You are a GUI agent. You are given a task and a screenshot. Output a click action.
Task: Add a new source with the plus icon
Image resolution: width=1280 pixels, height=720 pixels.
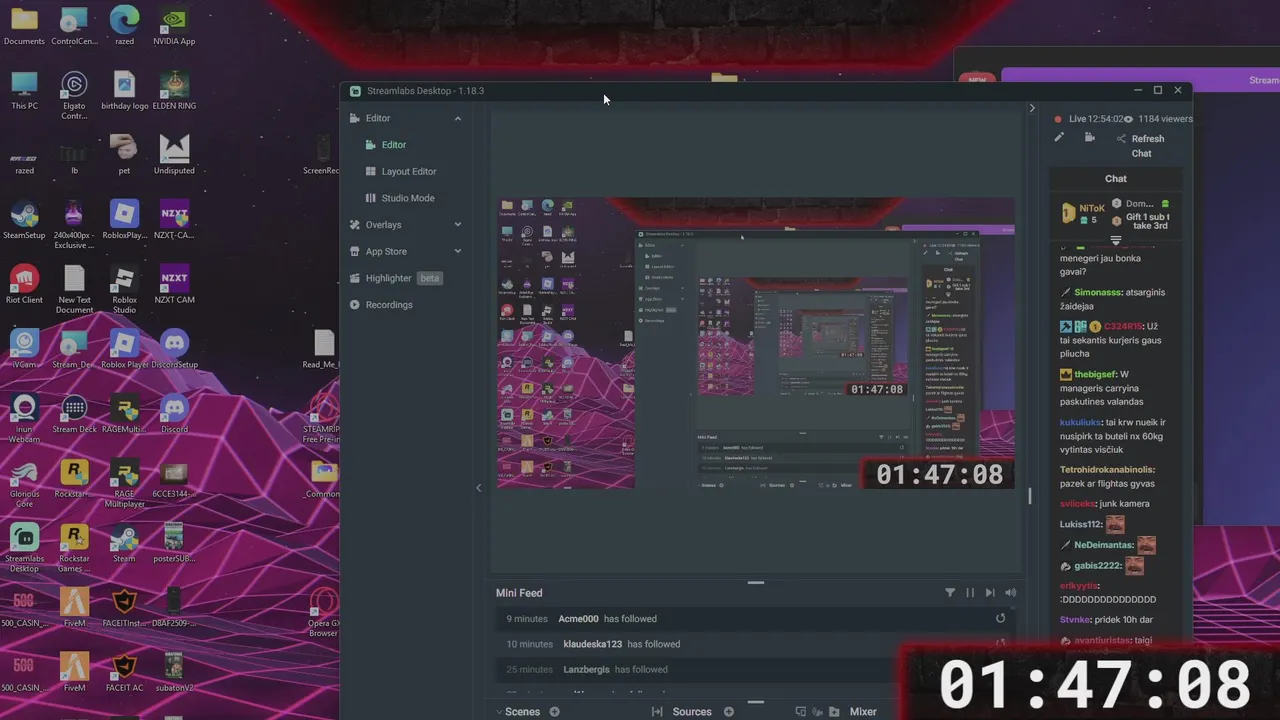click(x=728, y=712)
